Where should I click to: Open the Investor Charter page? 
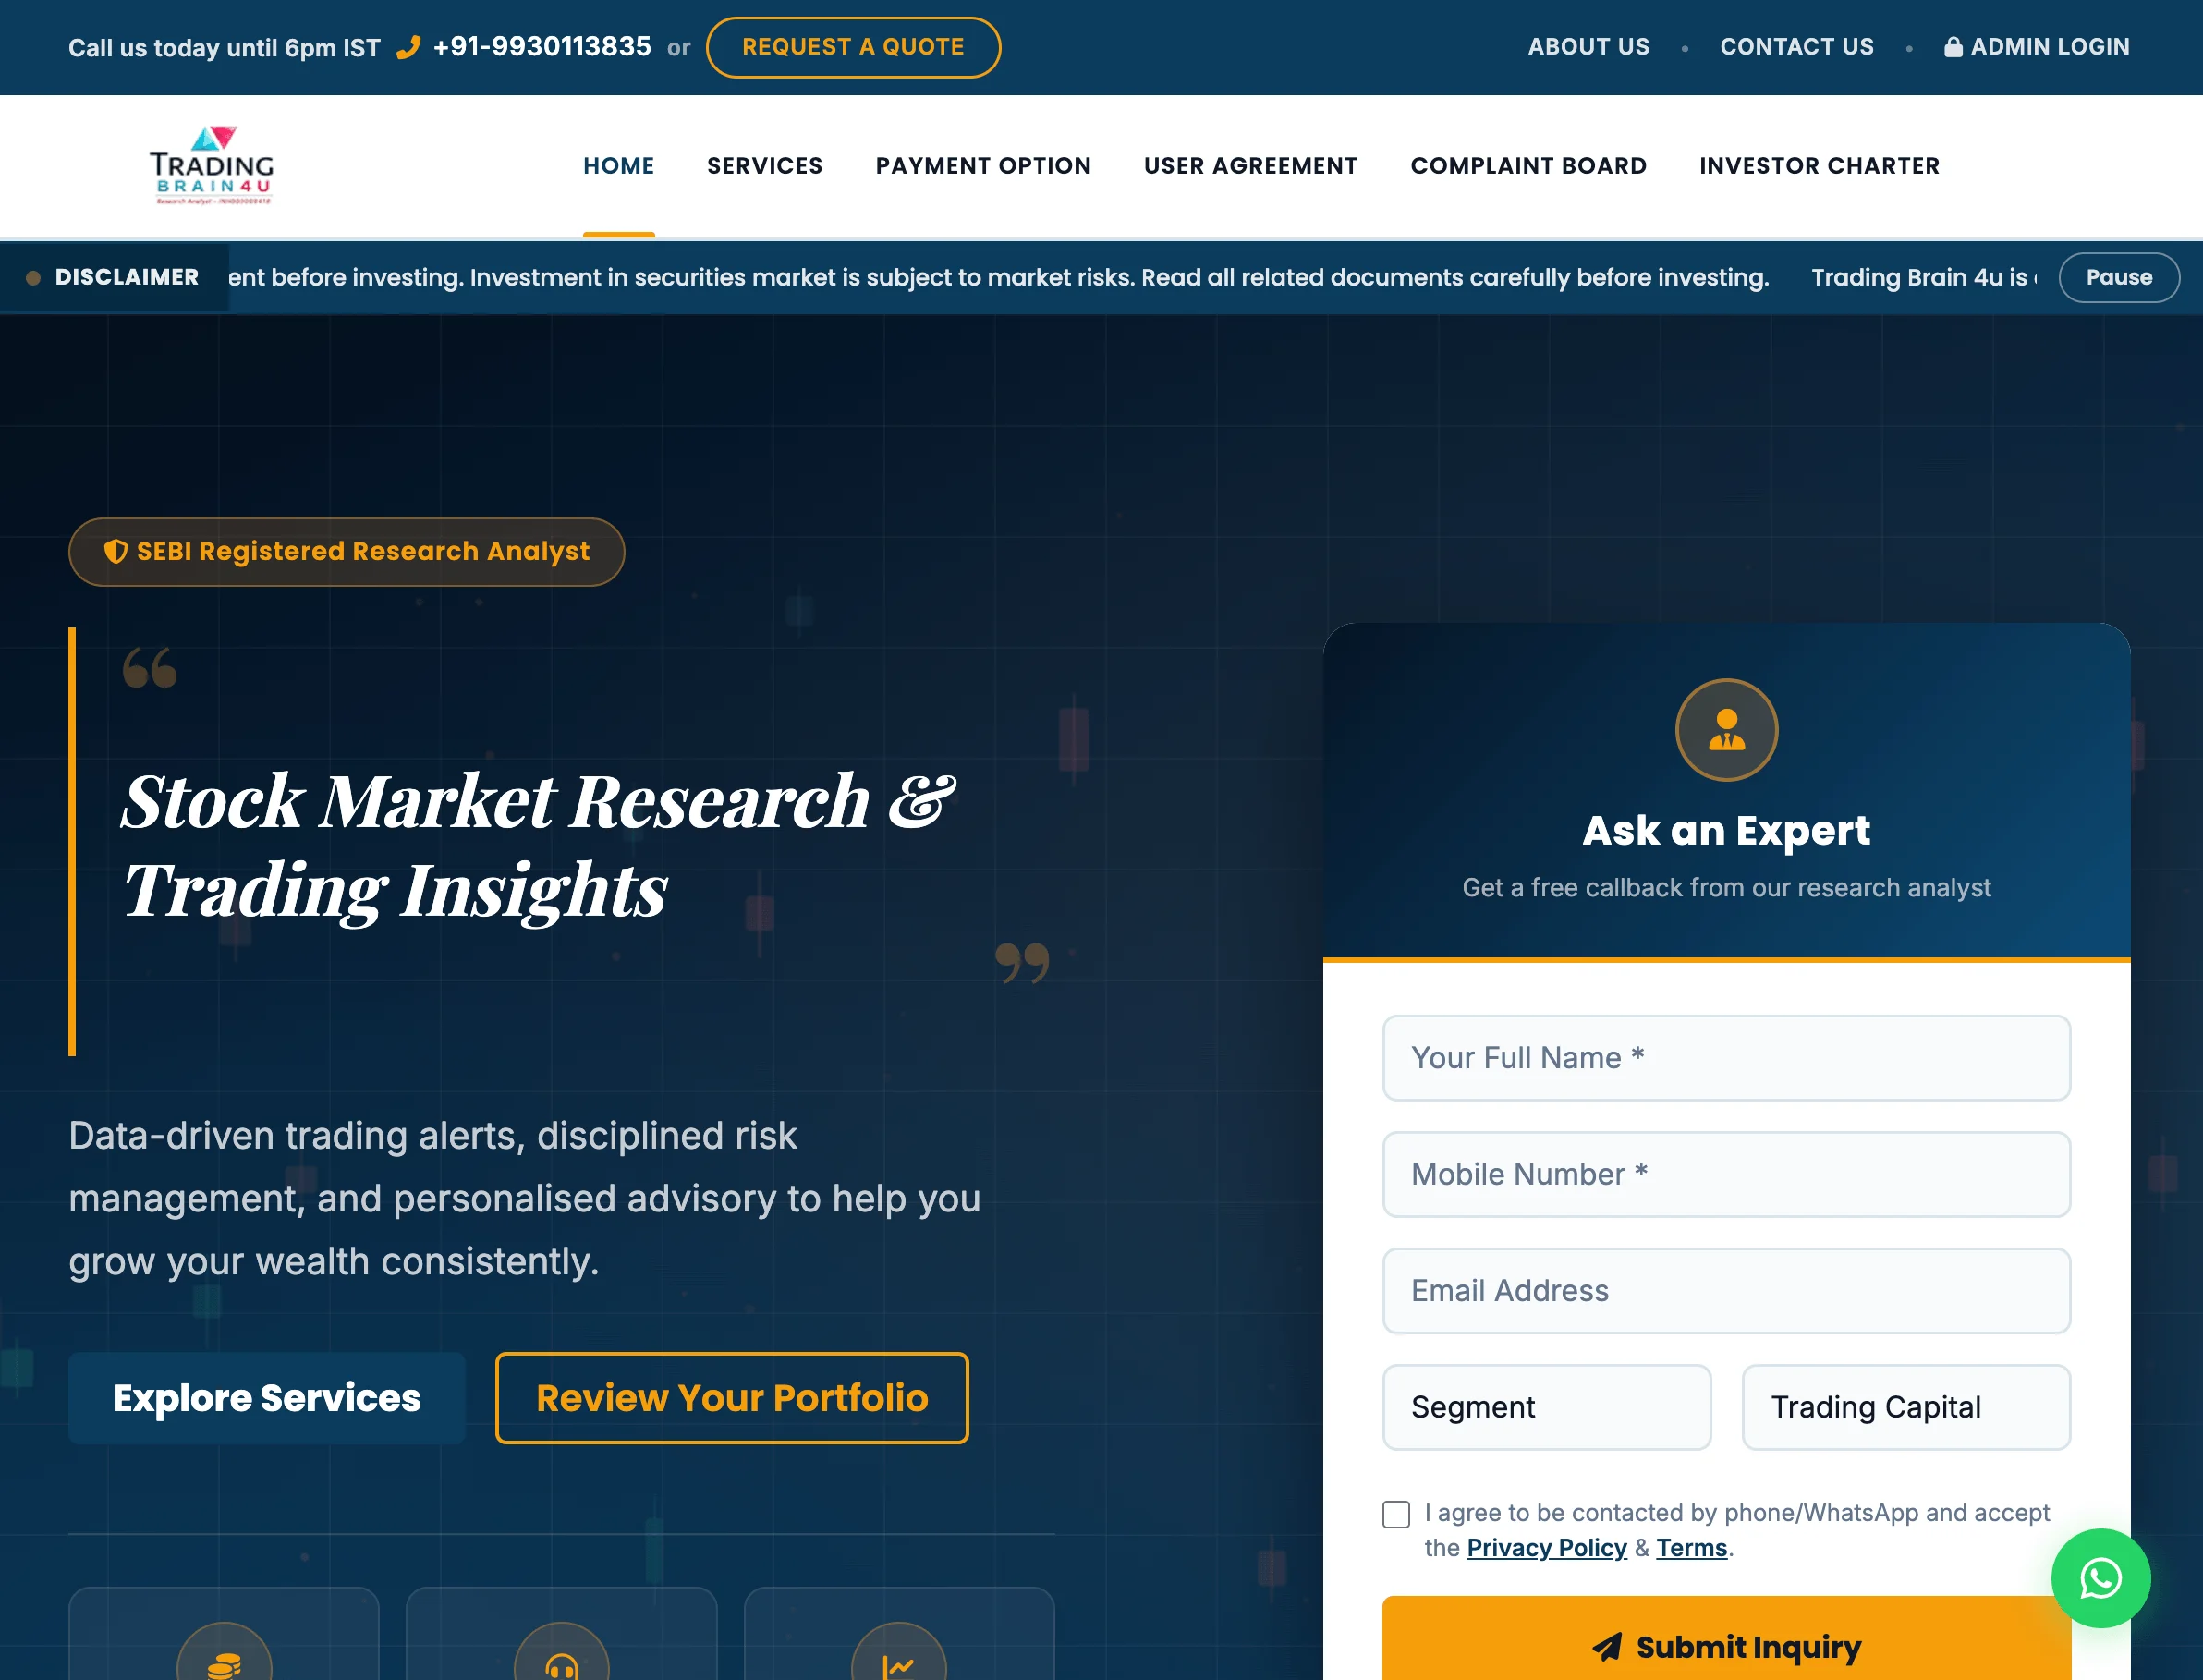pos(1820,166)
